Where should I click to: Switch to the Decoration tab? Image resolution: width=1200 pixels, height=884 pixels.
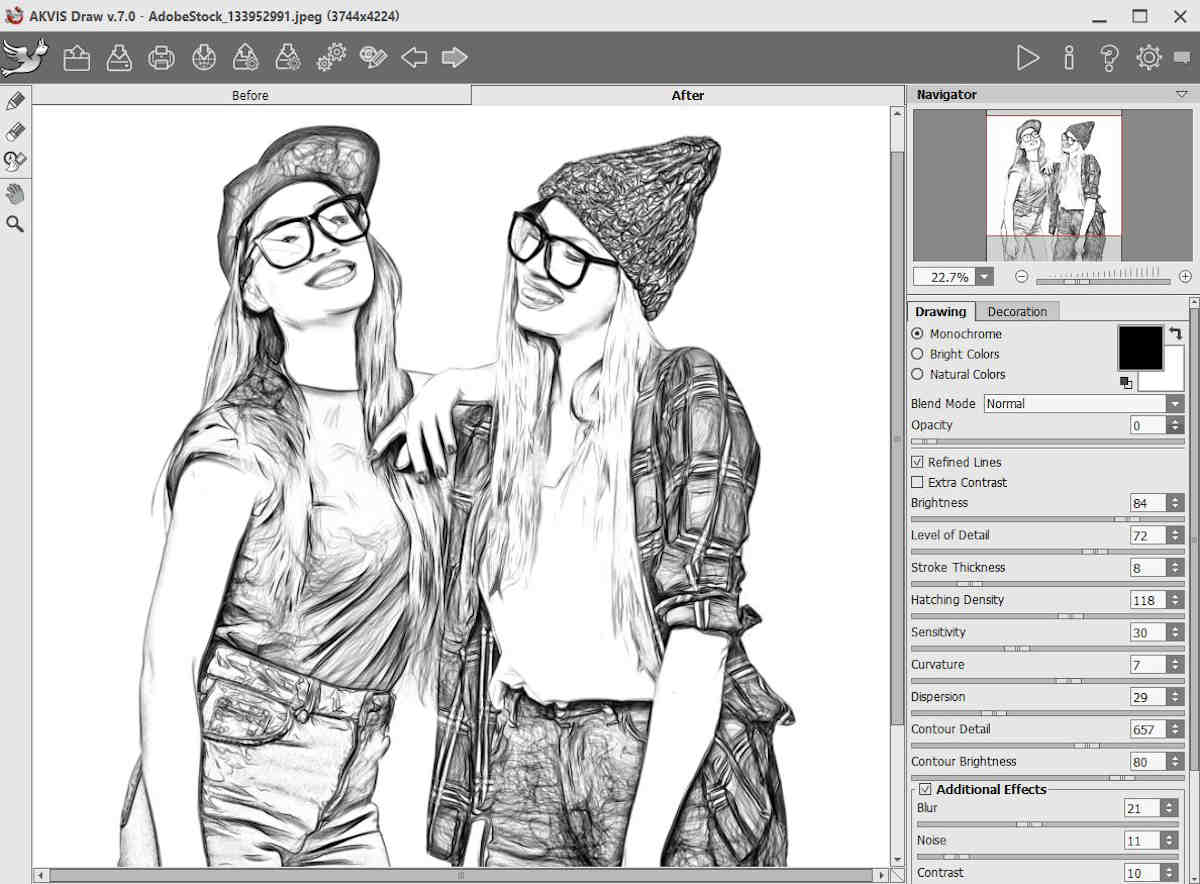(x=1017, y=312)
